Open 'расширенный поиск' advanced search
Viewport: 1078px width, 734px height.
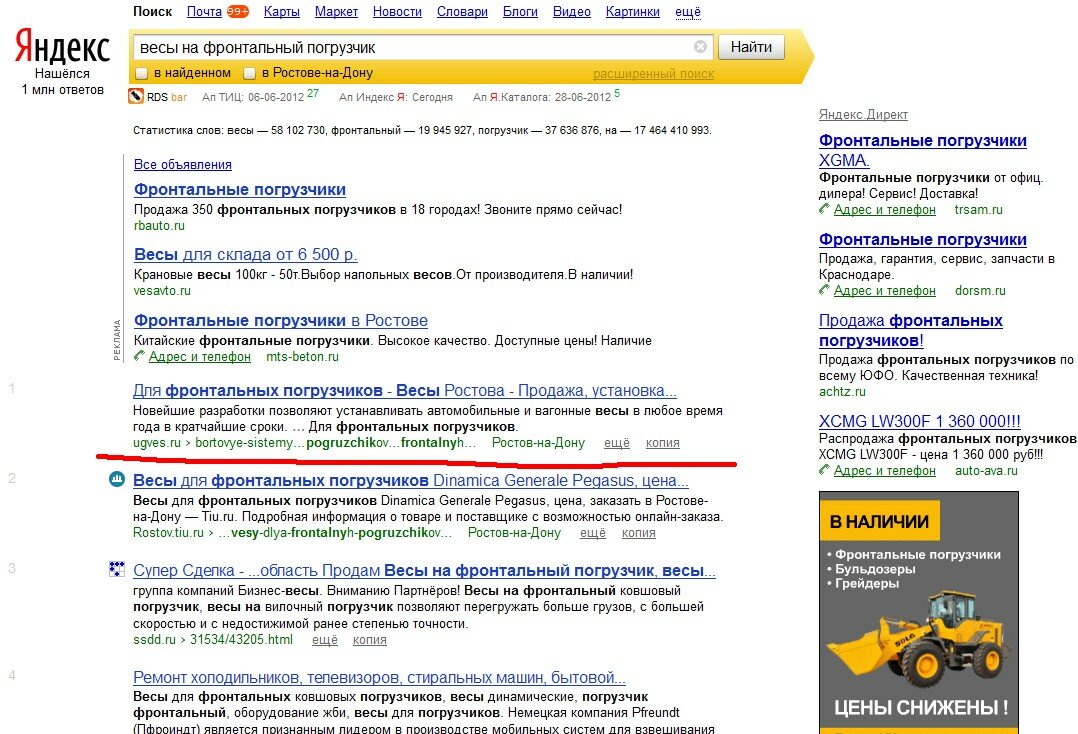pos(653,74)
